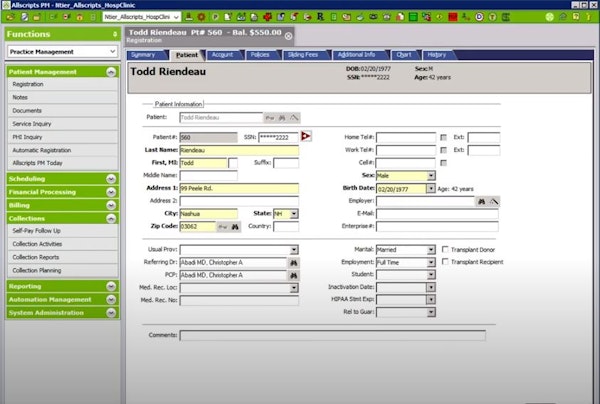Viewport: 600px width, 404px height.
Task: Click the house icon at toolbar right
Action: click(x=563, y=17)
